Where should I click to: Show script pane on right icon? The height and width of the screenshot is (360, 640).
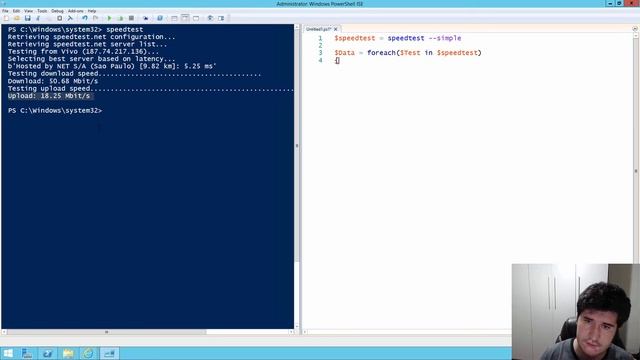click(185, 18)
